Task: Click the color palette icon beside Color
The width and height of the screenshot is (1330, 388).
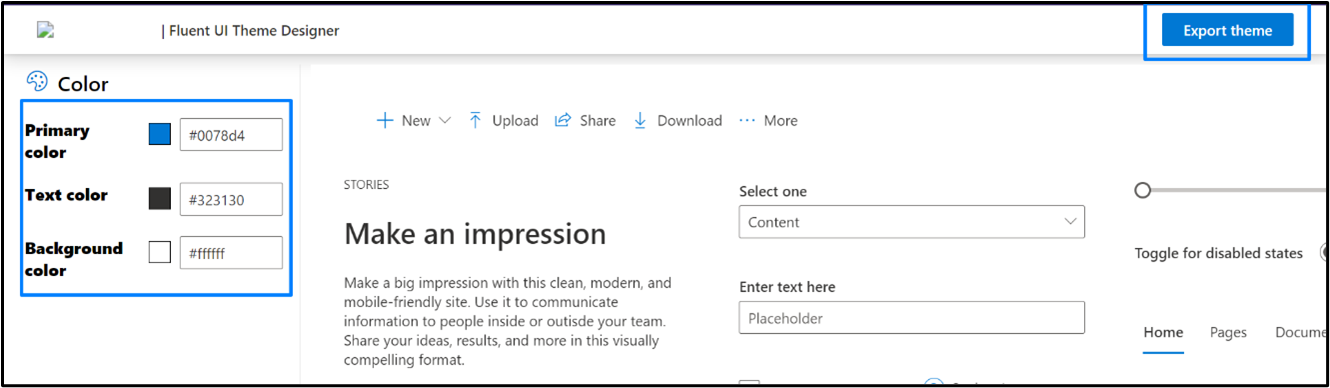Action: [x=37, y=82]
